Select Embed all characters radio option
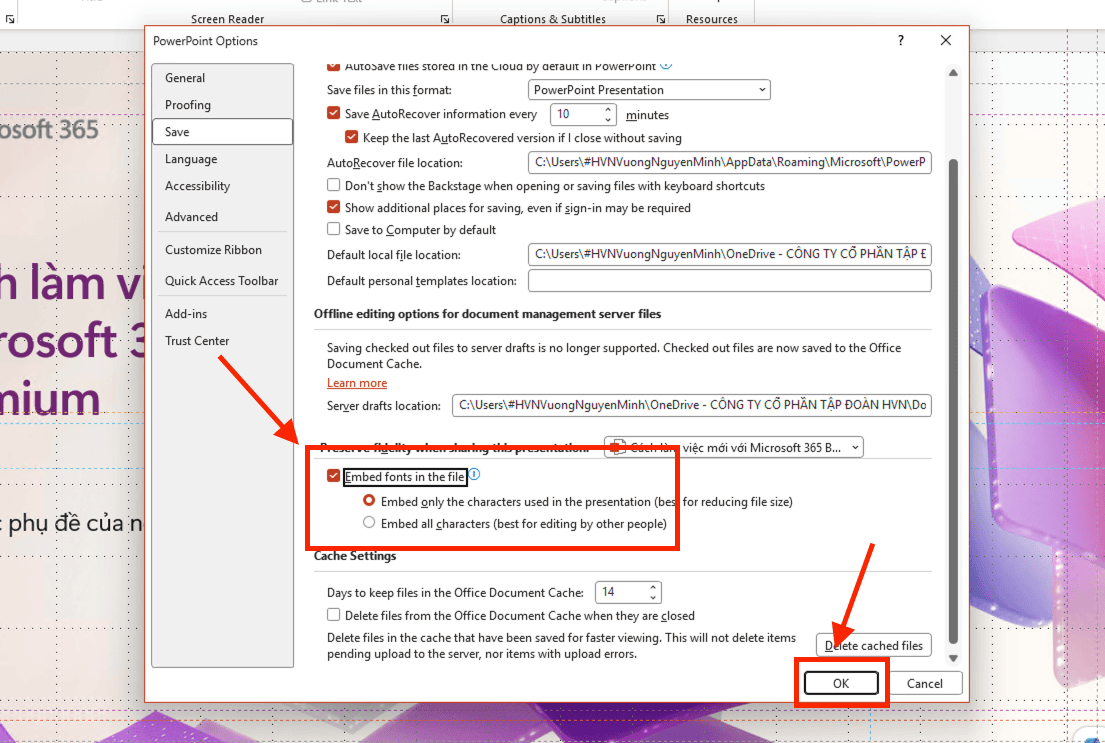Image resolution: width=1105 pixels, height=743 pixels. pyautogui.click(x=369, y=522)
